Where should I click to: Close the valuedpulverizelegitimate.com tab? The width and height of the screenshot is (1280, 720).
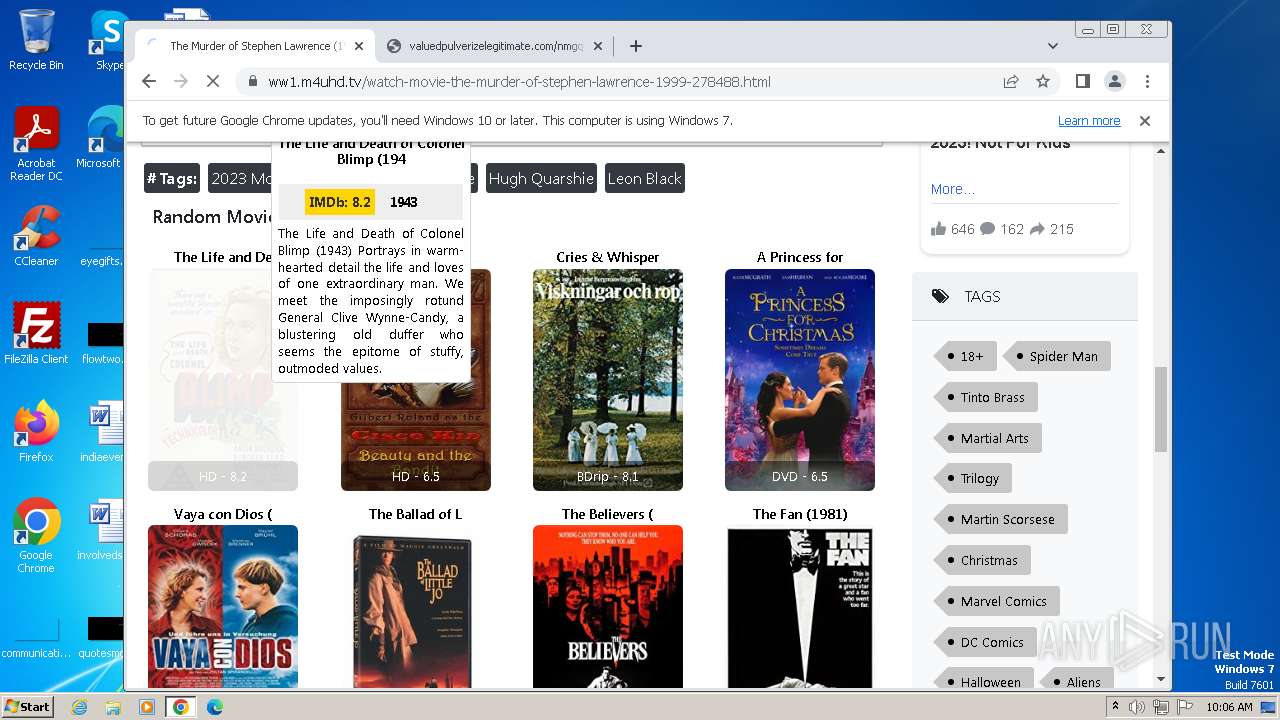(598, 46)
